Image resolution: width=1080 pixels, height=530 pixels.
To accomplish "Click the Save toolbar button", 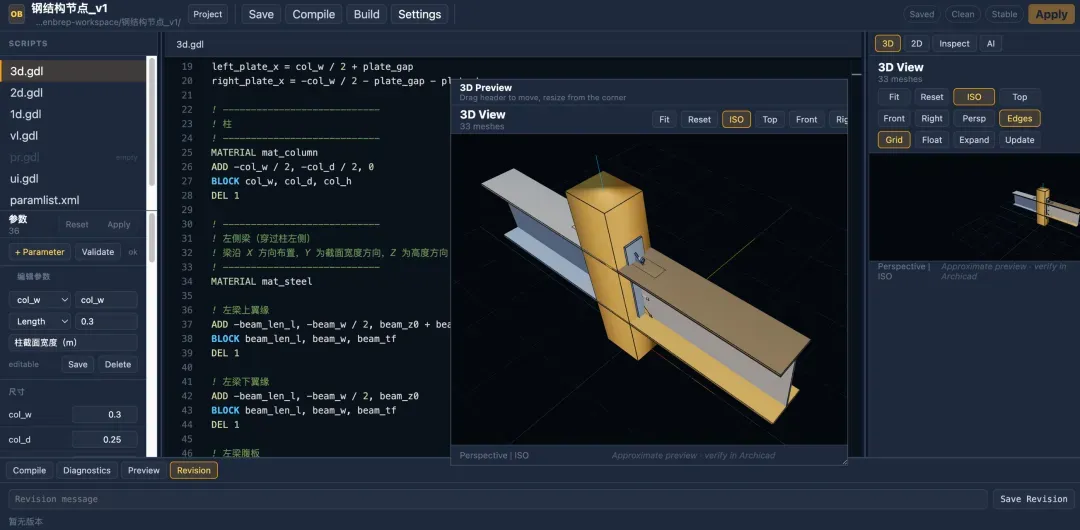I will pos(261,14).
